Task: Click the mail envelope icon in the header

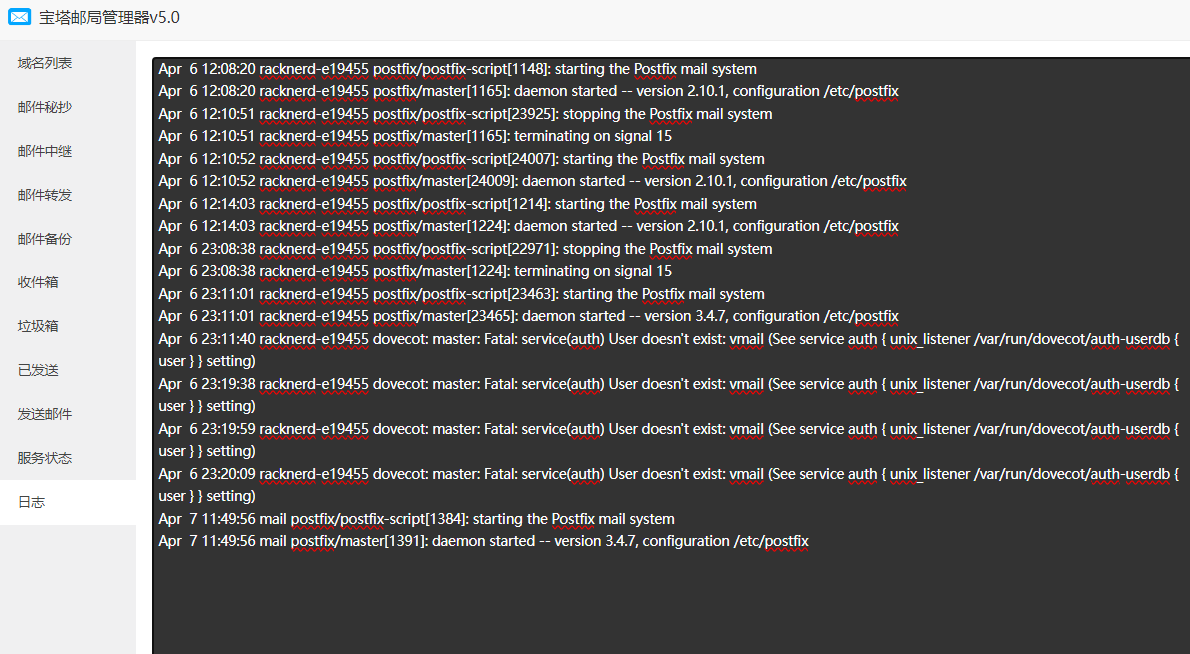Action: [20, 17]
